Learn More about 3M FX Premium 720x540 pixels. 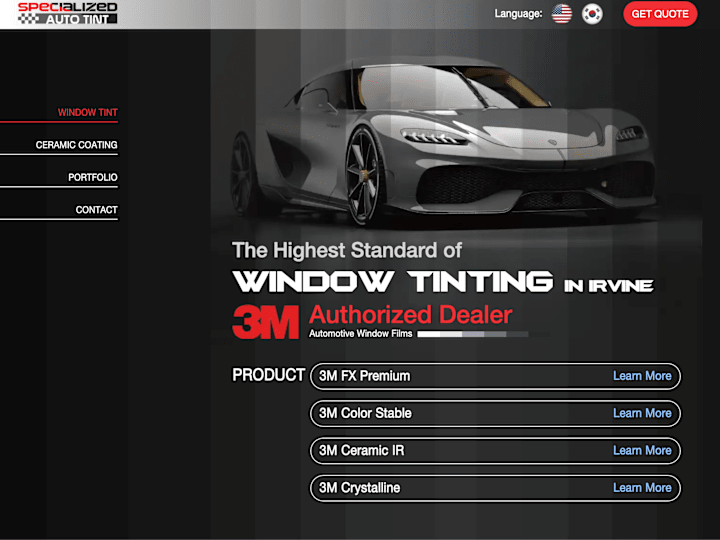tap(642, 376)
